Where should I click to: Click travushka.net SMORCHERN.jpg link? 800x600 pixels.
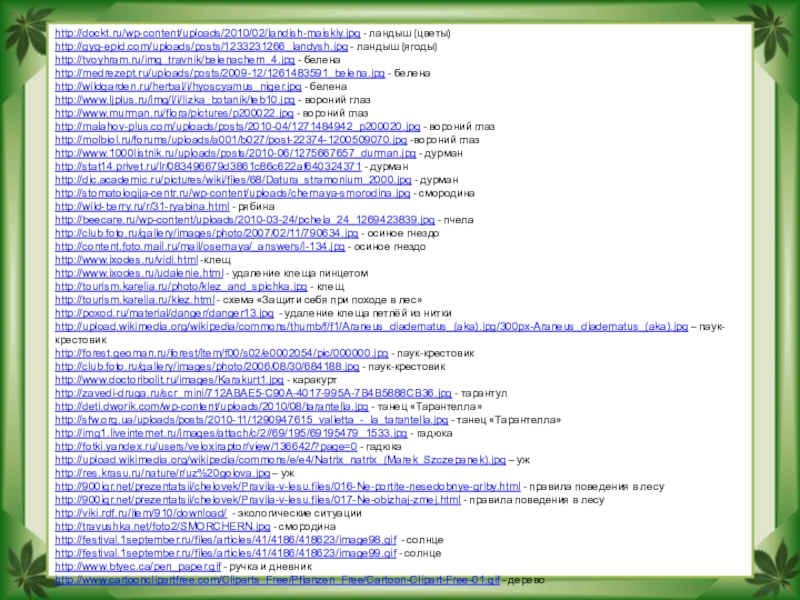point(162,526)
